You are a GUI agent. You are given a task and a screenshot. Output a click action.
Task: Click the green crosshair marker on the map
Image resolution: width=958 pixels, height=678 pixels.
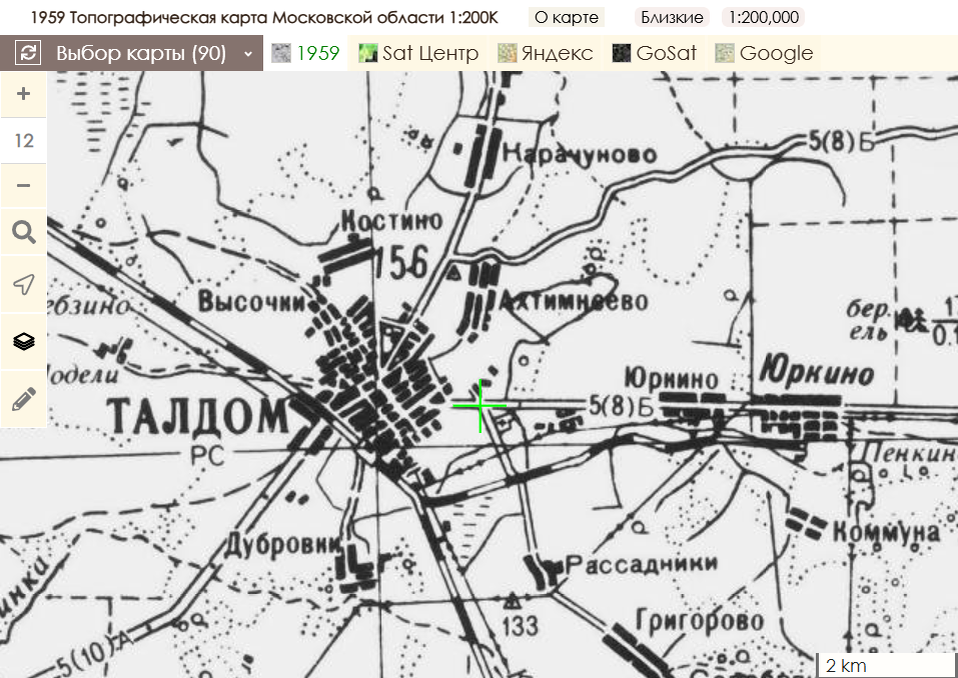pos(482,405)
